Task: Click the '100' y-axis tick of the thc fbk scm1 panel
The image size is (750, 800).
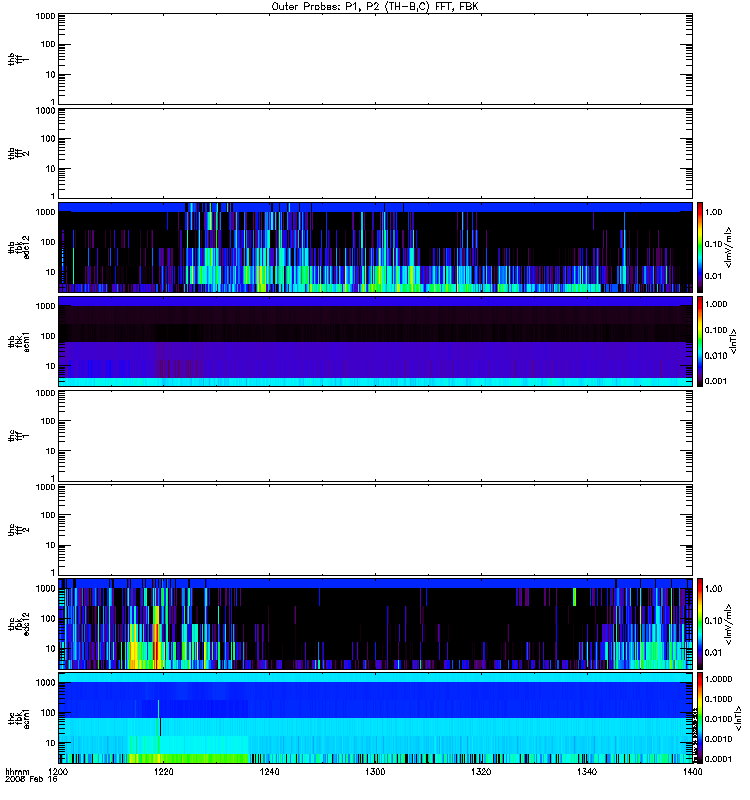Action: [x=48, y=713]
